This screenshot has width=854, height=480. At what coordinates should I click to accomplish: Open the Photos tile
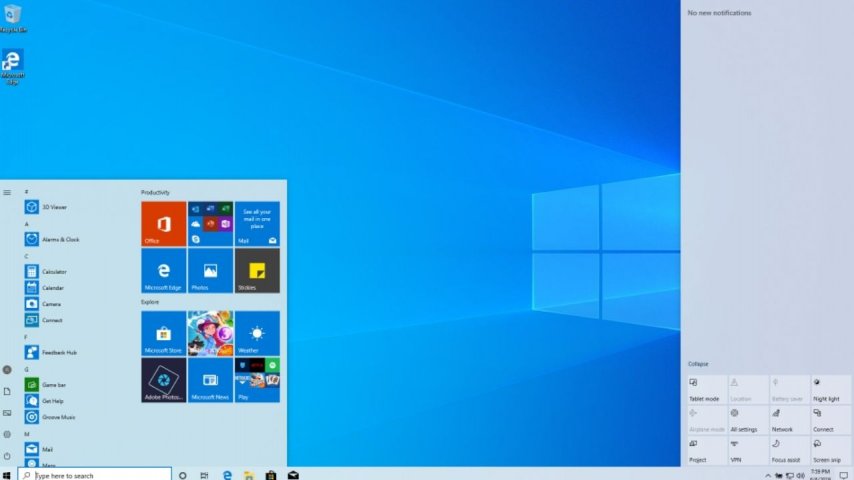(210, 271)
